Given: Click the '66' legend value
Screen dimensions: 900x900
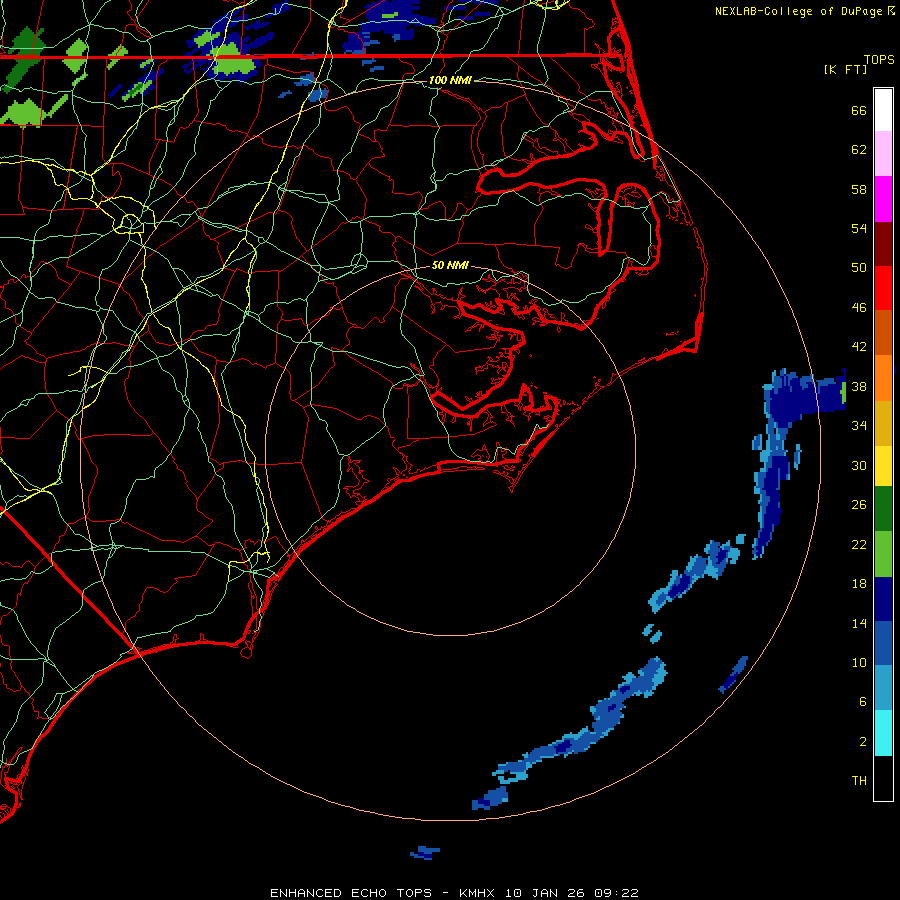Looking at the screenshot, I should (x=859, y=111).
